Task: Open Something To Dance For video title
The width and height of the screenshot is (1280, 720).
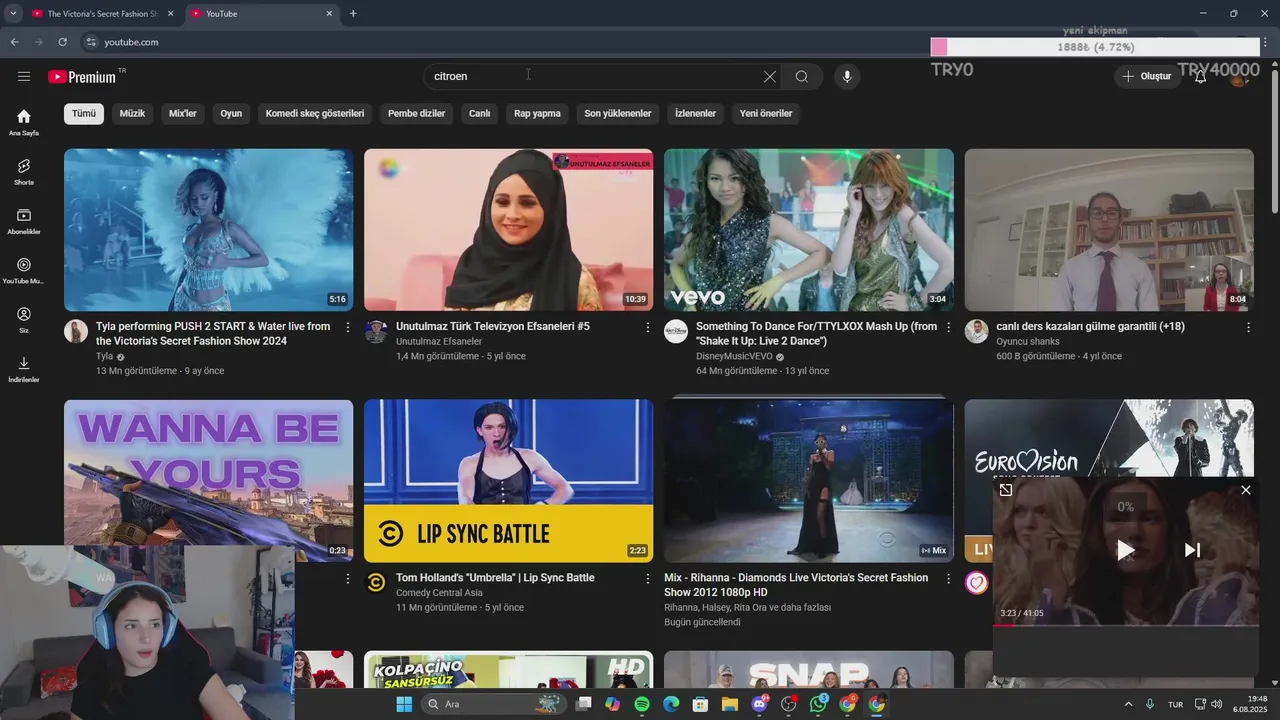Action: pyautogui.click(x=817, y=334)
